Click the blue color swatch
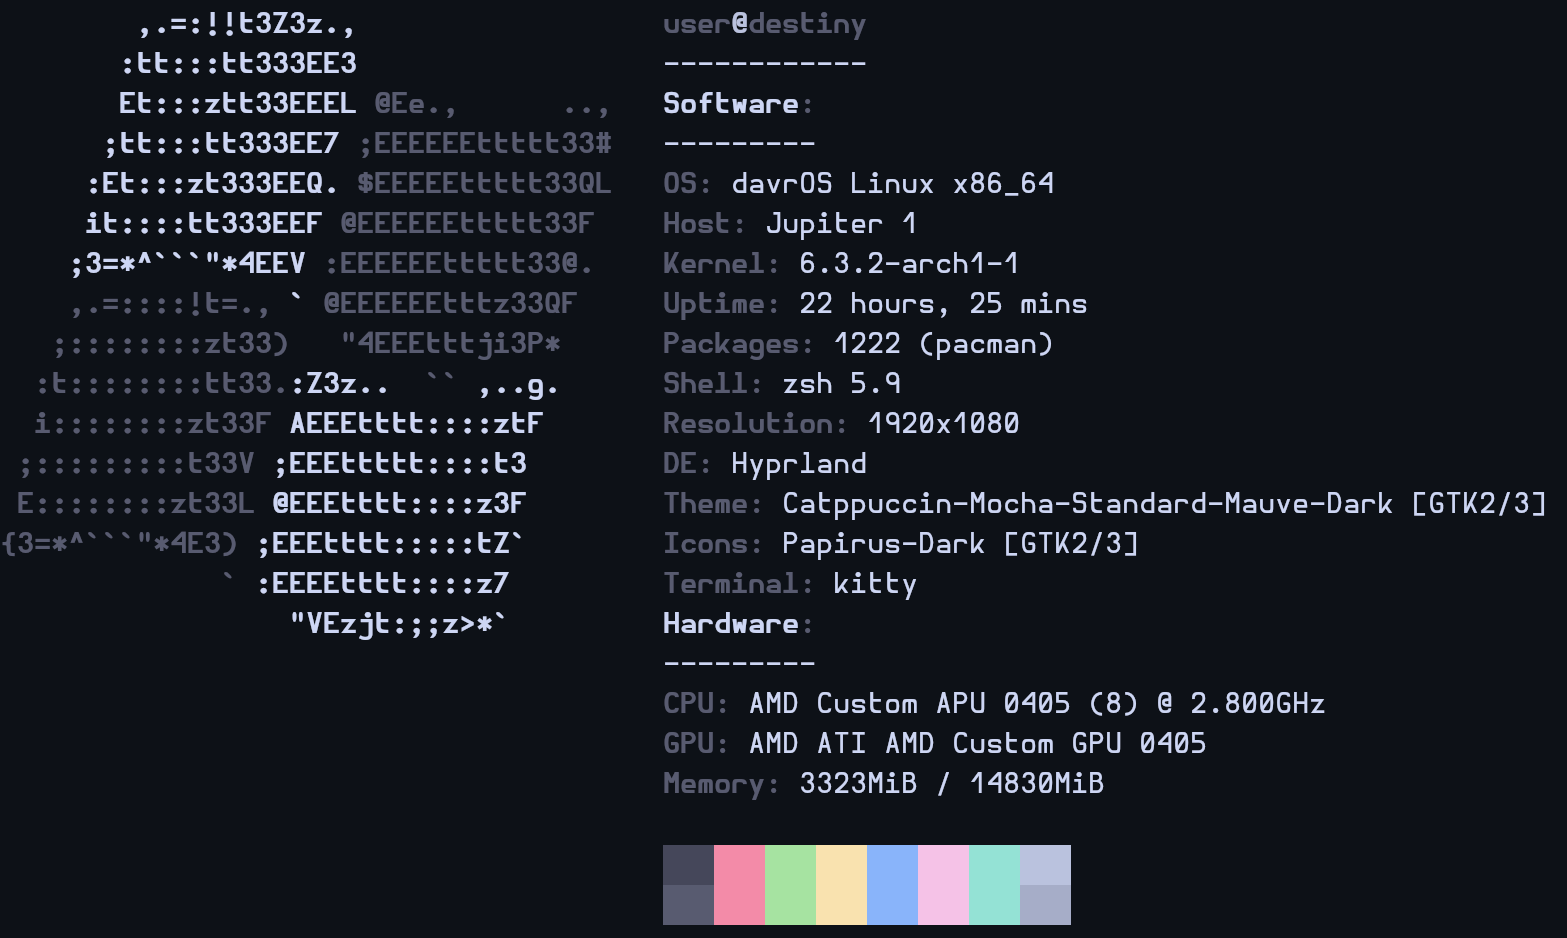This screenshot has height=938, width=1567. (x=893, y=885)
